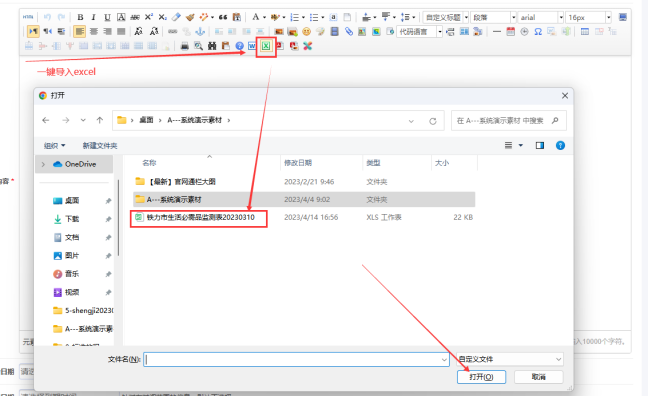Refresh the folder with the reload icon
The height and width of the screenshot is (396, 648).
tap(433, 121)
